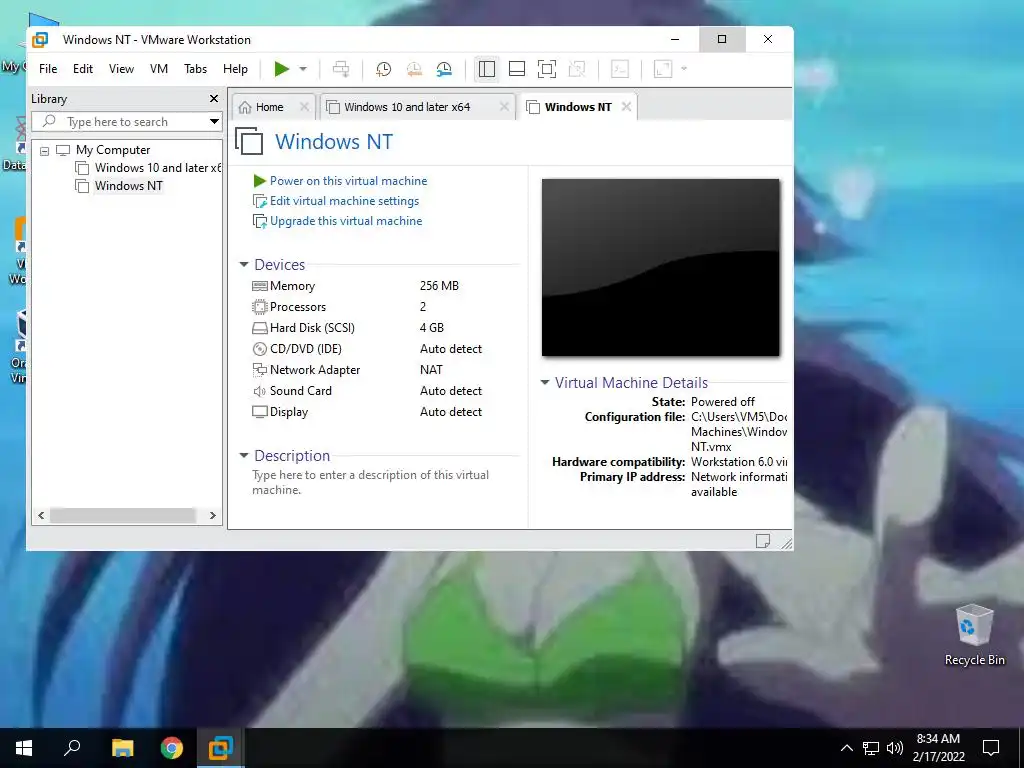Open the Edit menu
This screenshot has height=768, width=1024.
83,69
